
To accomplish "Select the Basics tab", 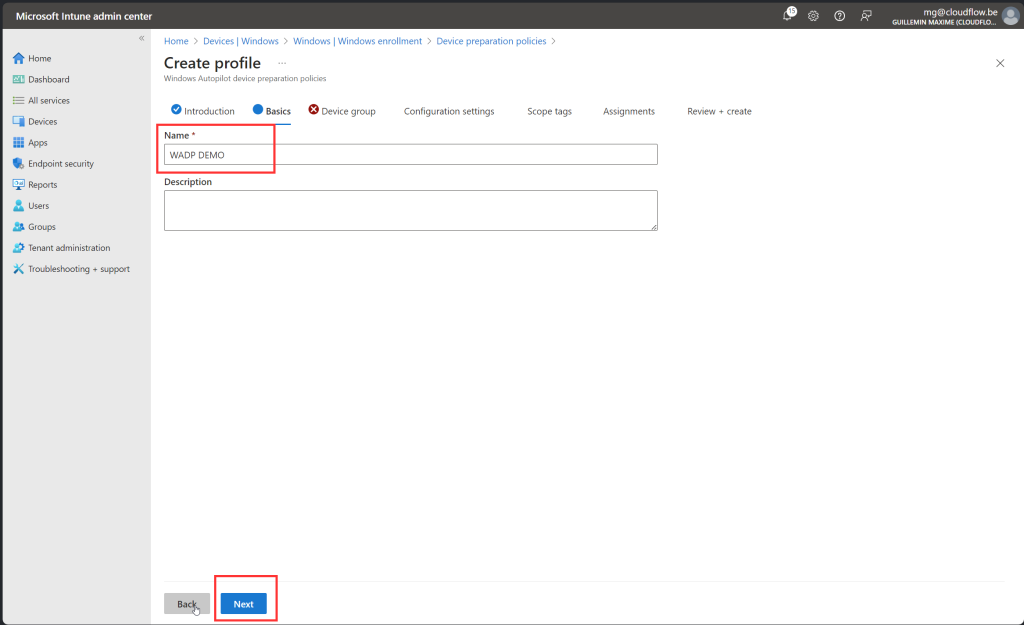I will (x=272, y=111).
